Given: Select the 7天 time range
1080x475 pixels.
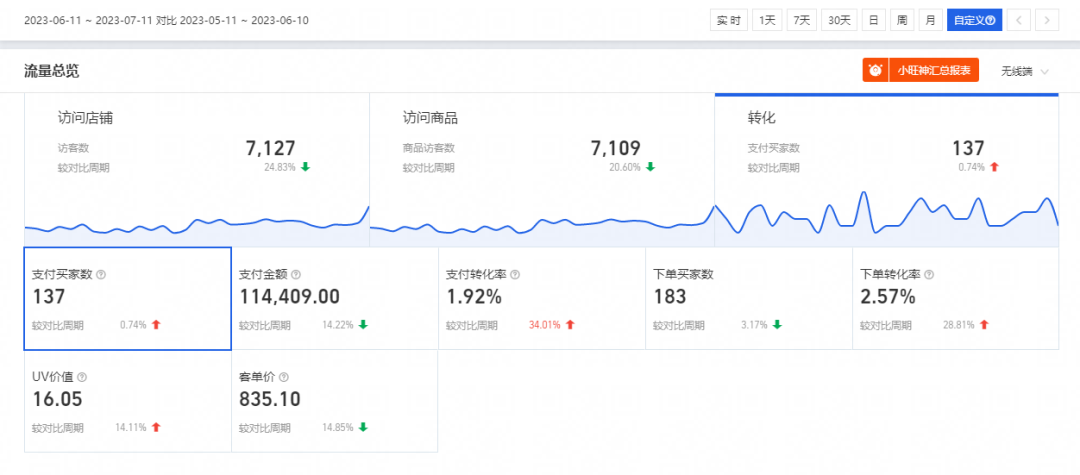Looking at the screenshot, I should [800, 20].
